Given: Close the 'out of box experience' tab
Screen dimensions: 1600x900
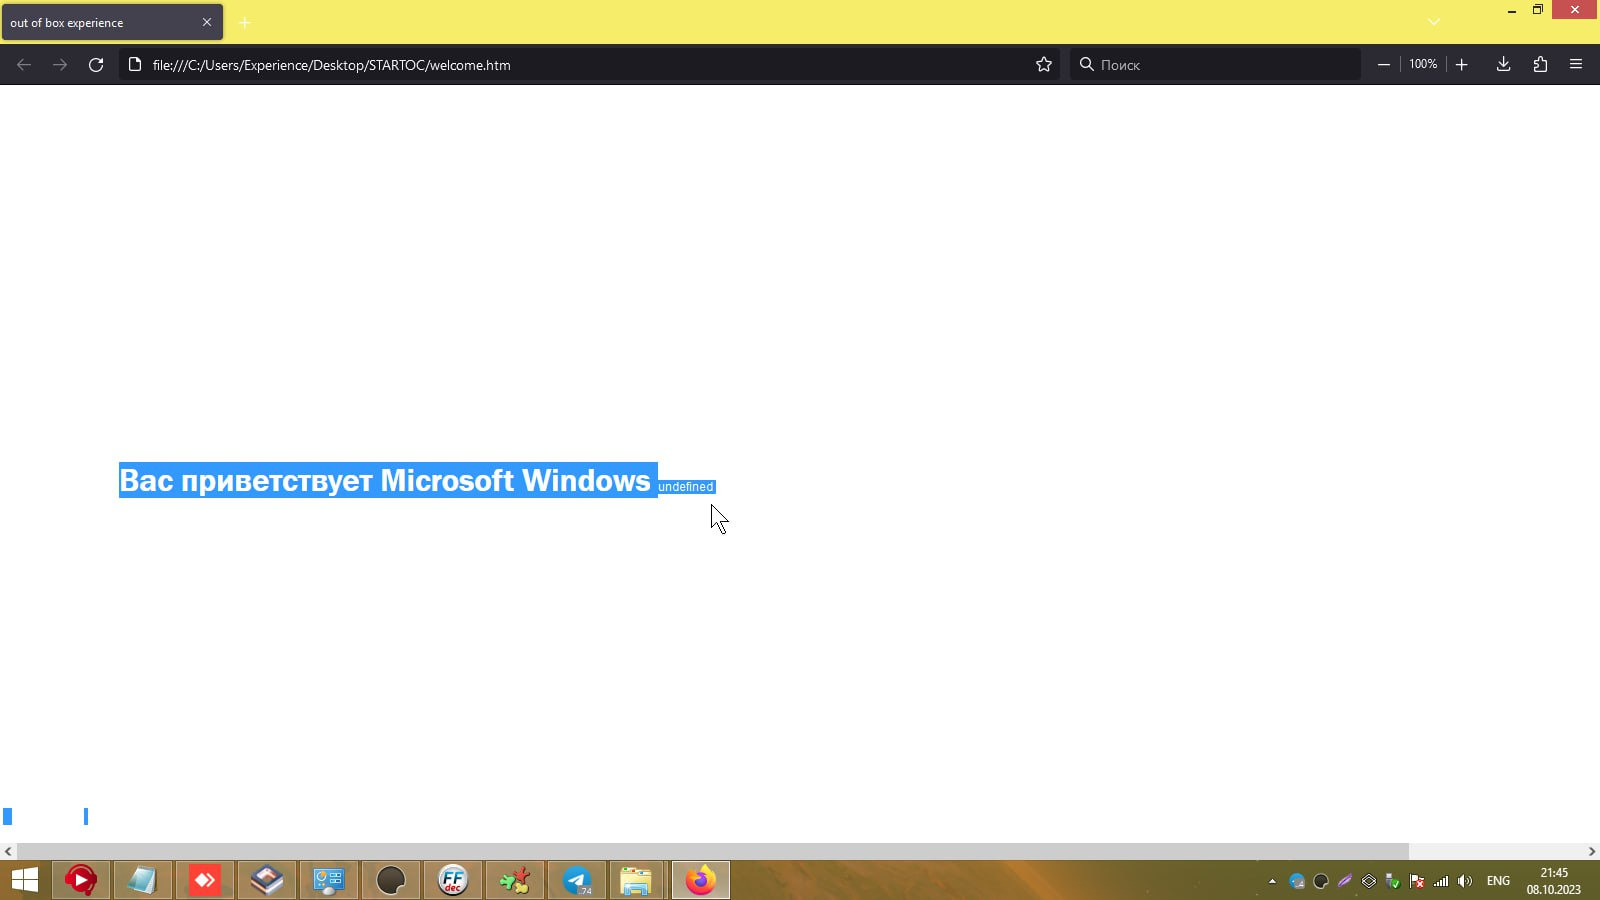Looking at the screenshot, I should coord(207,22).
